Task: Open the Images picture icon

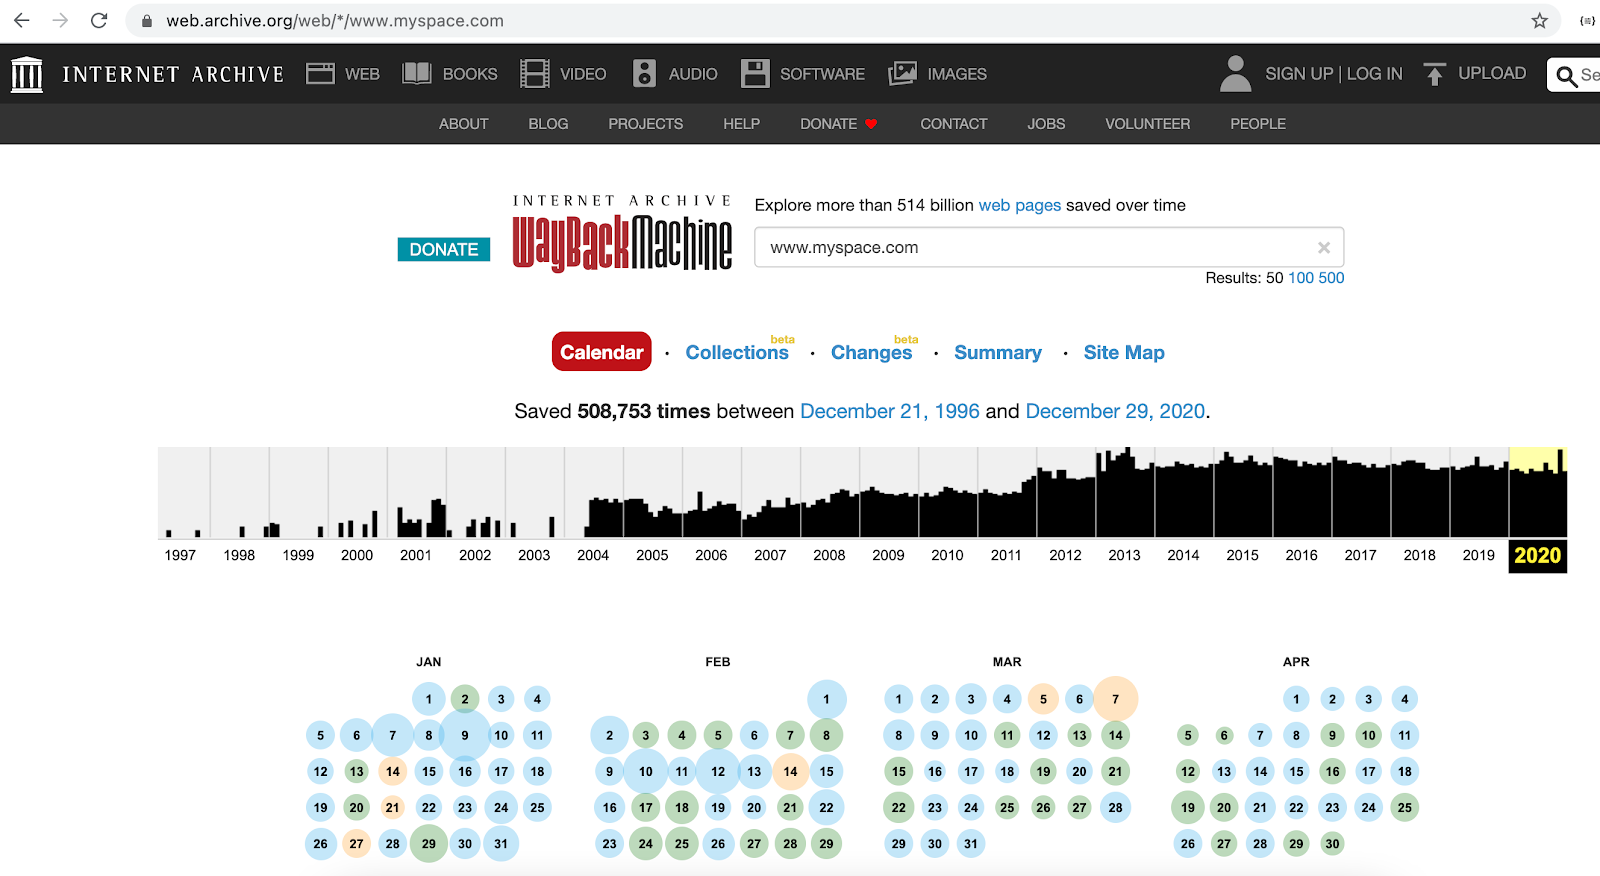Action: (x=902, y=74)
